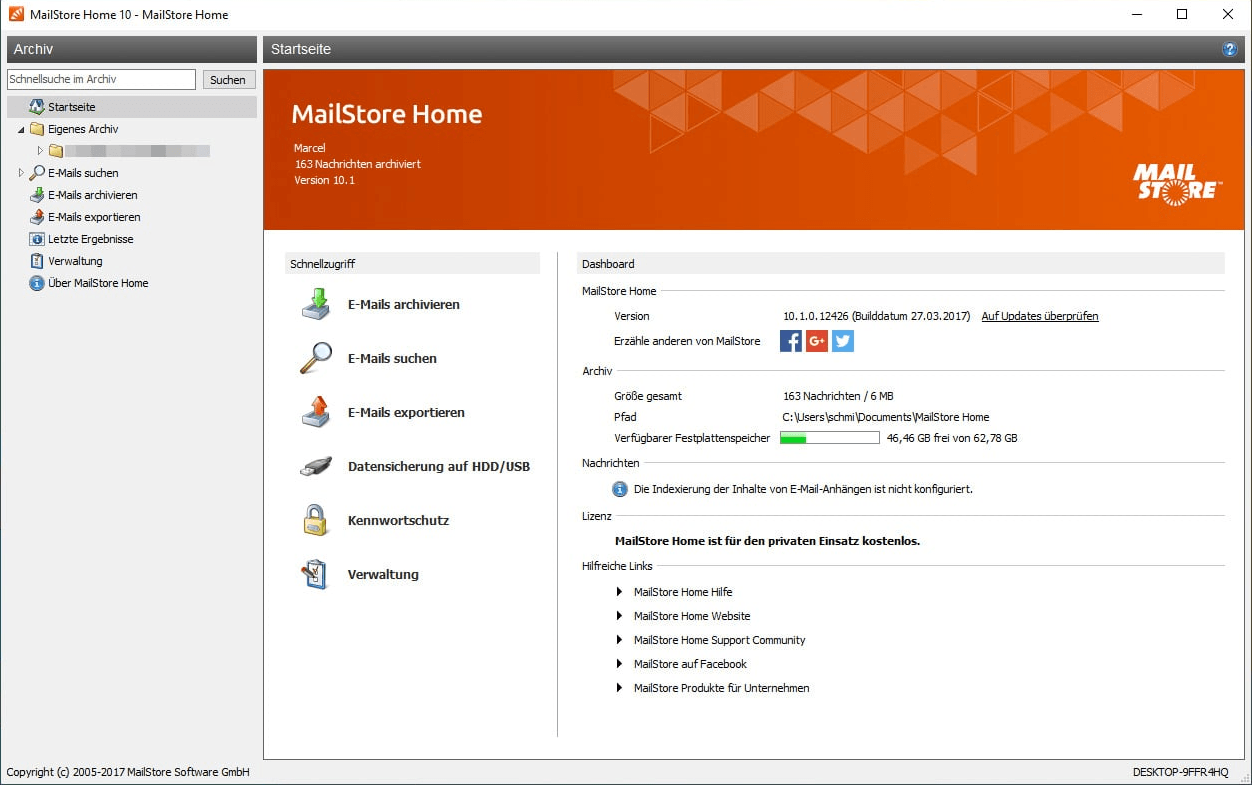Click the Über MailStore Home info icon
Screen dimensions: 1252x785
pyautogui.click(x=37, y=283)
